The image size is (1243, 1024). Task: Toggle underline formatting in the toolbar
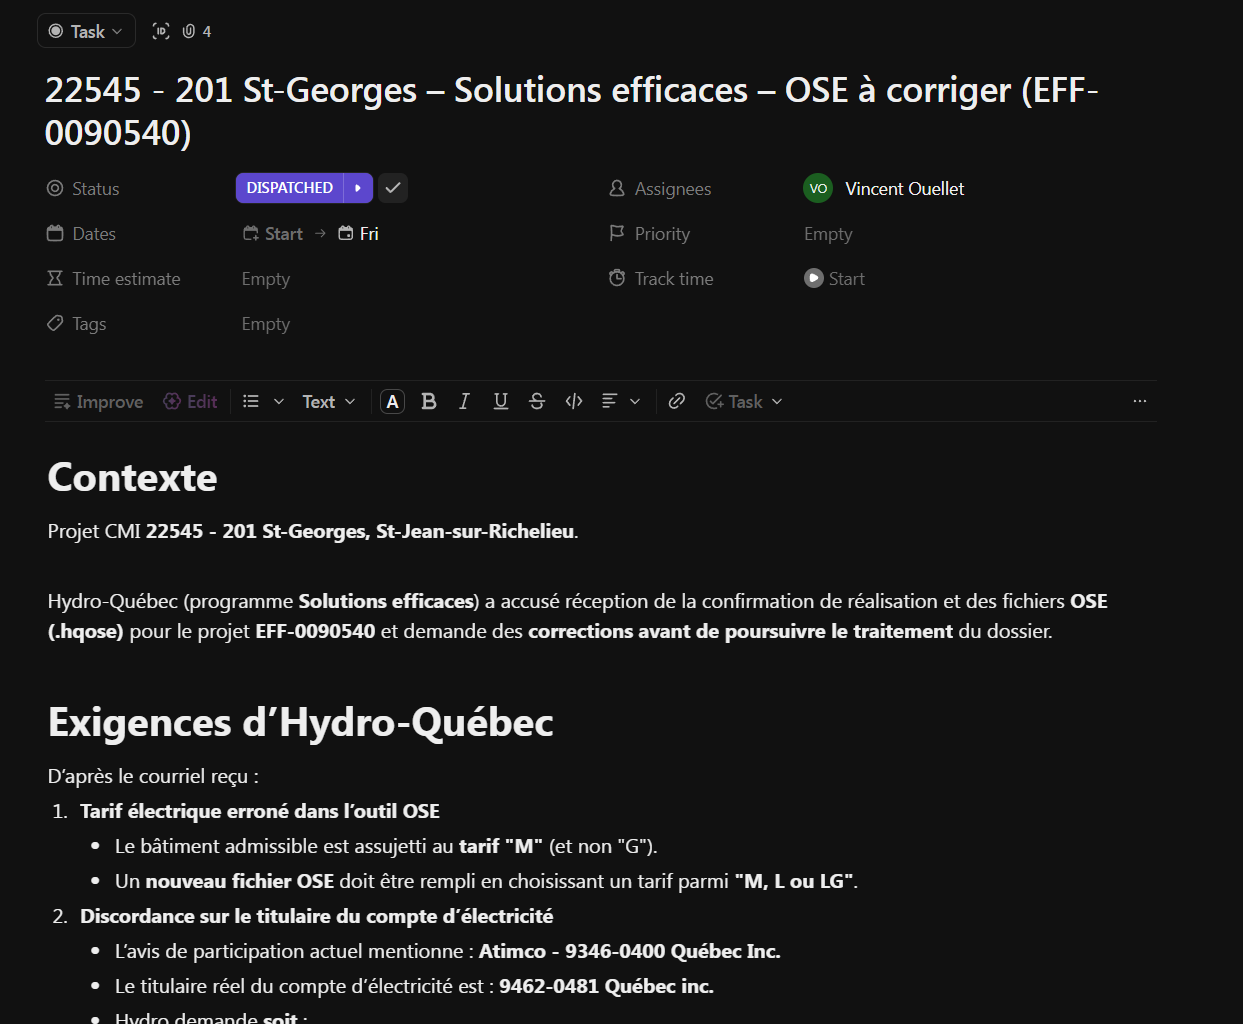click(x=501, y=401)
